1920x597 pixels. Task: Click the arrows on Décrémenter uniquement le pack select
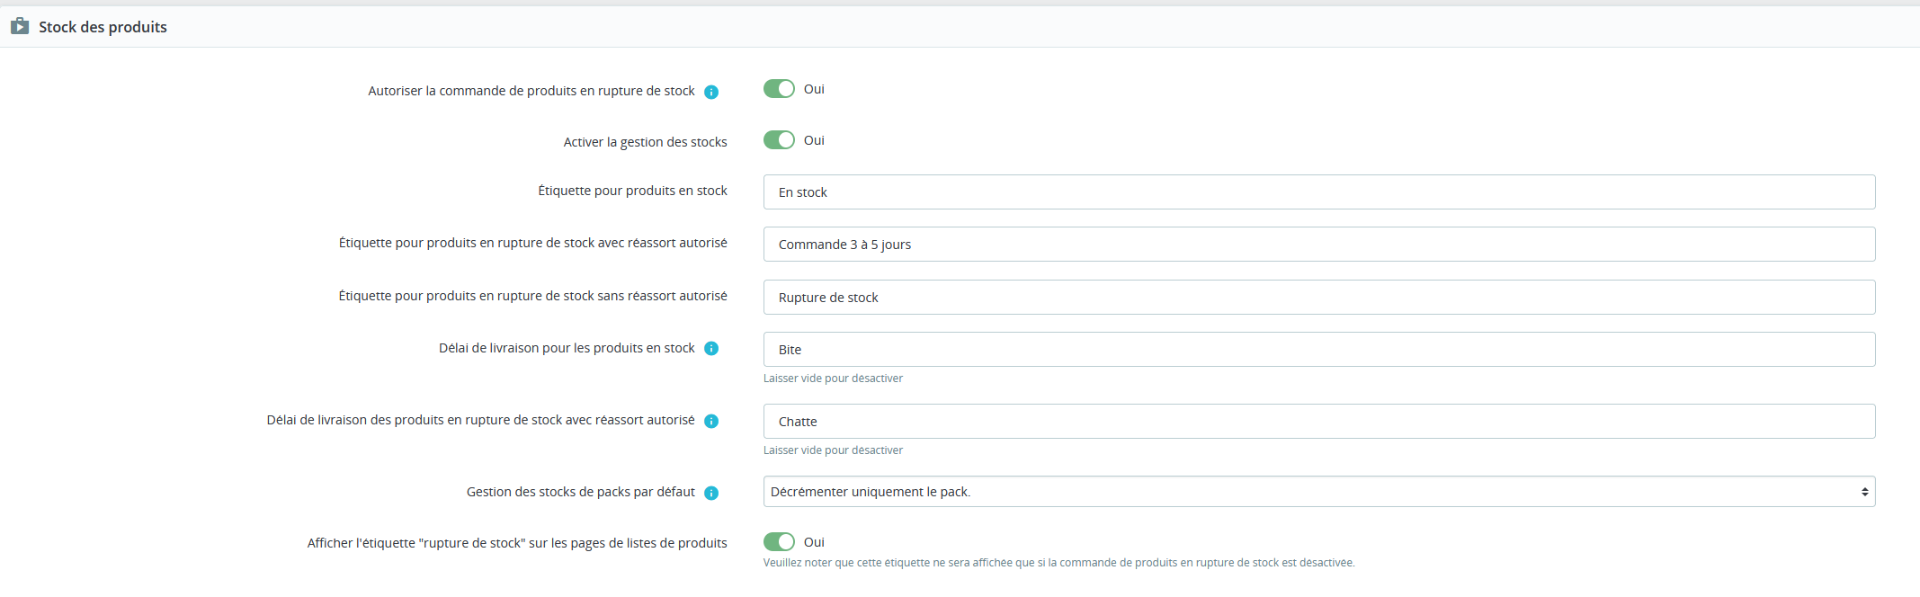(1864, 492)
